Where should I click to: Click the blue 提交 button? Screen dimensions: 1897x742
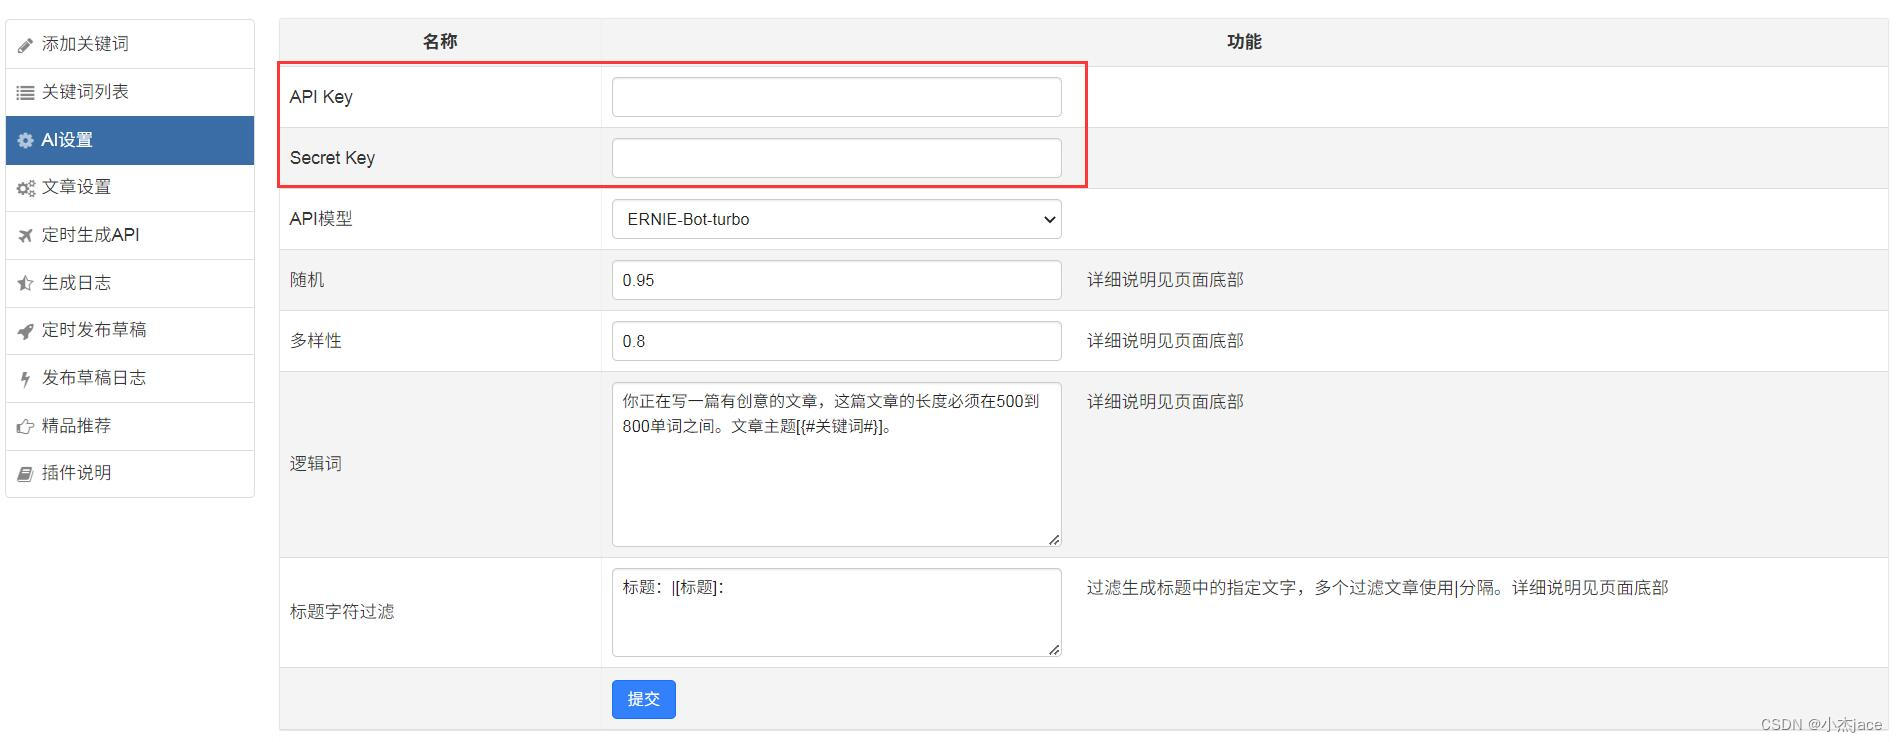(x=644, y=699)
